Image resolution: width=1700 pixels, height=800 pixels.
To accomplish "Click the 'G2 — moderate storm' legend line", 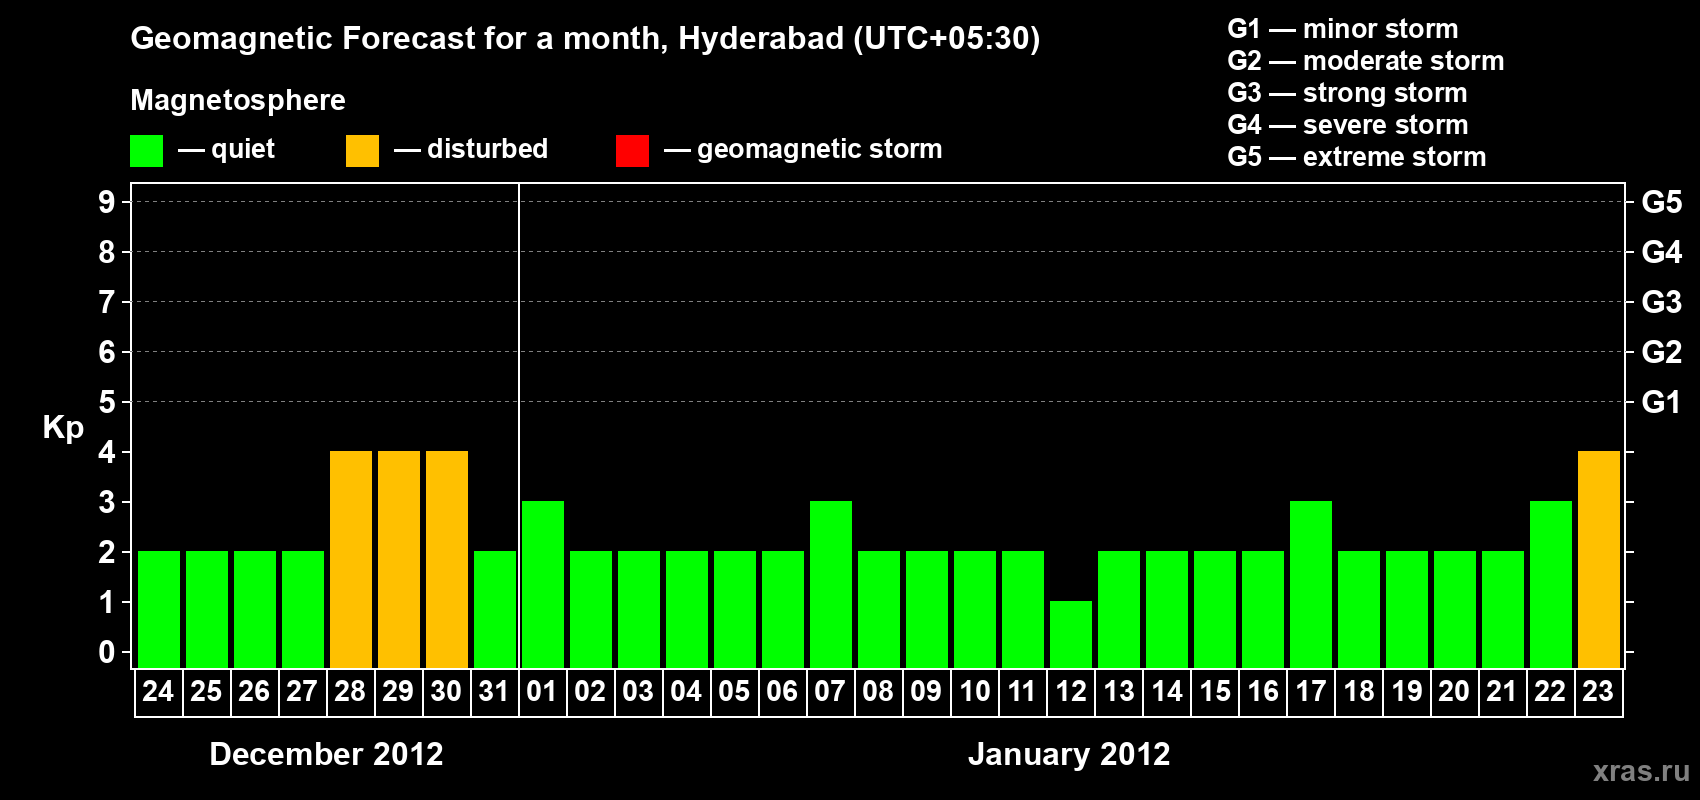I will tap(1366, 61).
